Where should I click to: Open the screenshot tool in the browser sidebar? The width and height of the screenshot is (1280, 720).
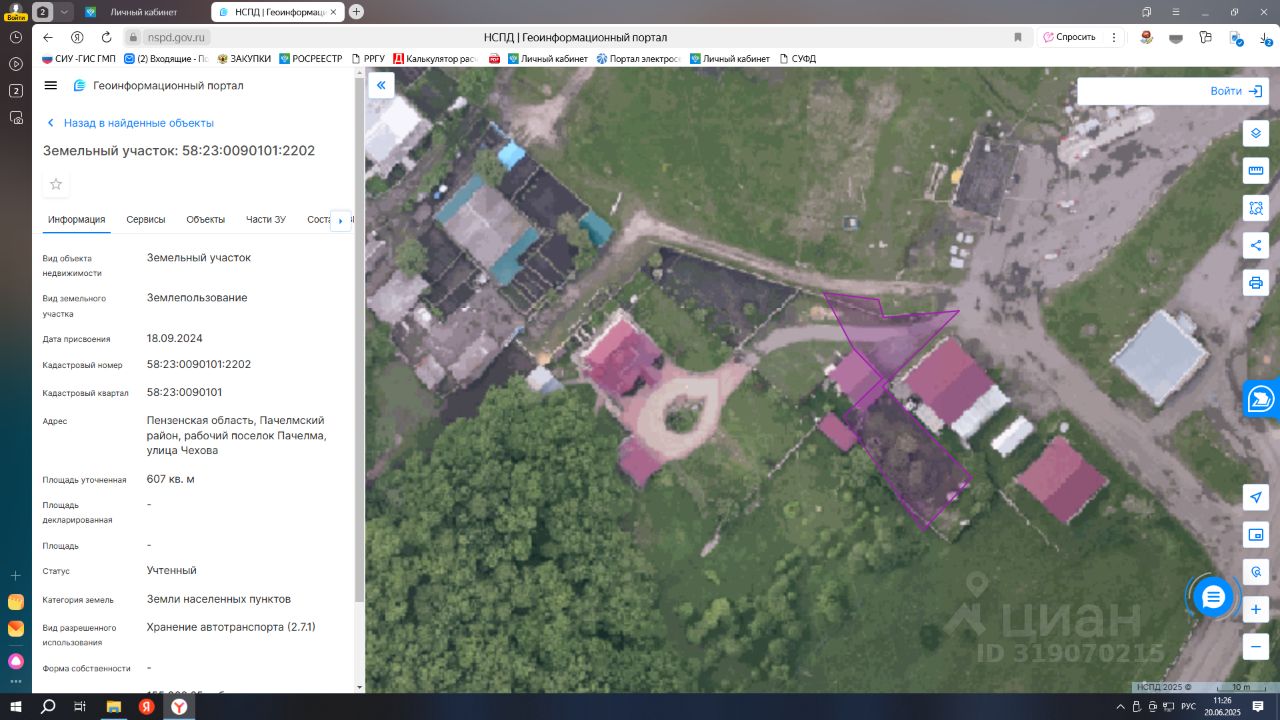coord(16,117)
